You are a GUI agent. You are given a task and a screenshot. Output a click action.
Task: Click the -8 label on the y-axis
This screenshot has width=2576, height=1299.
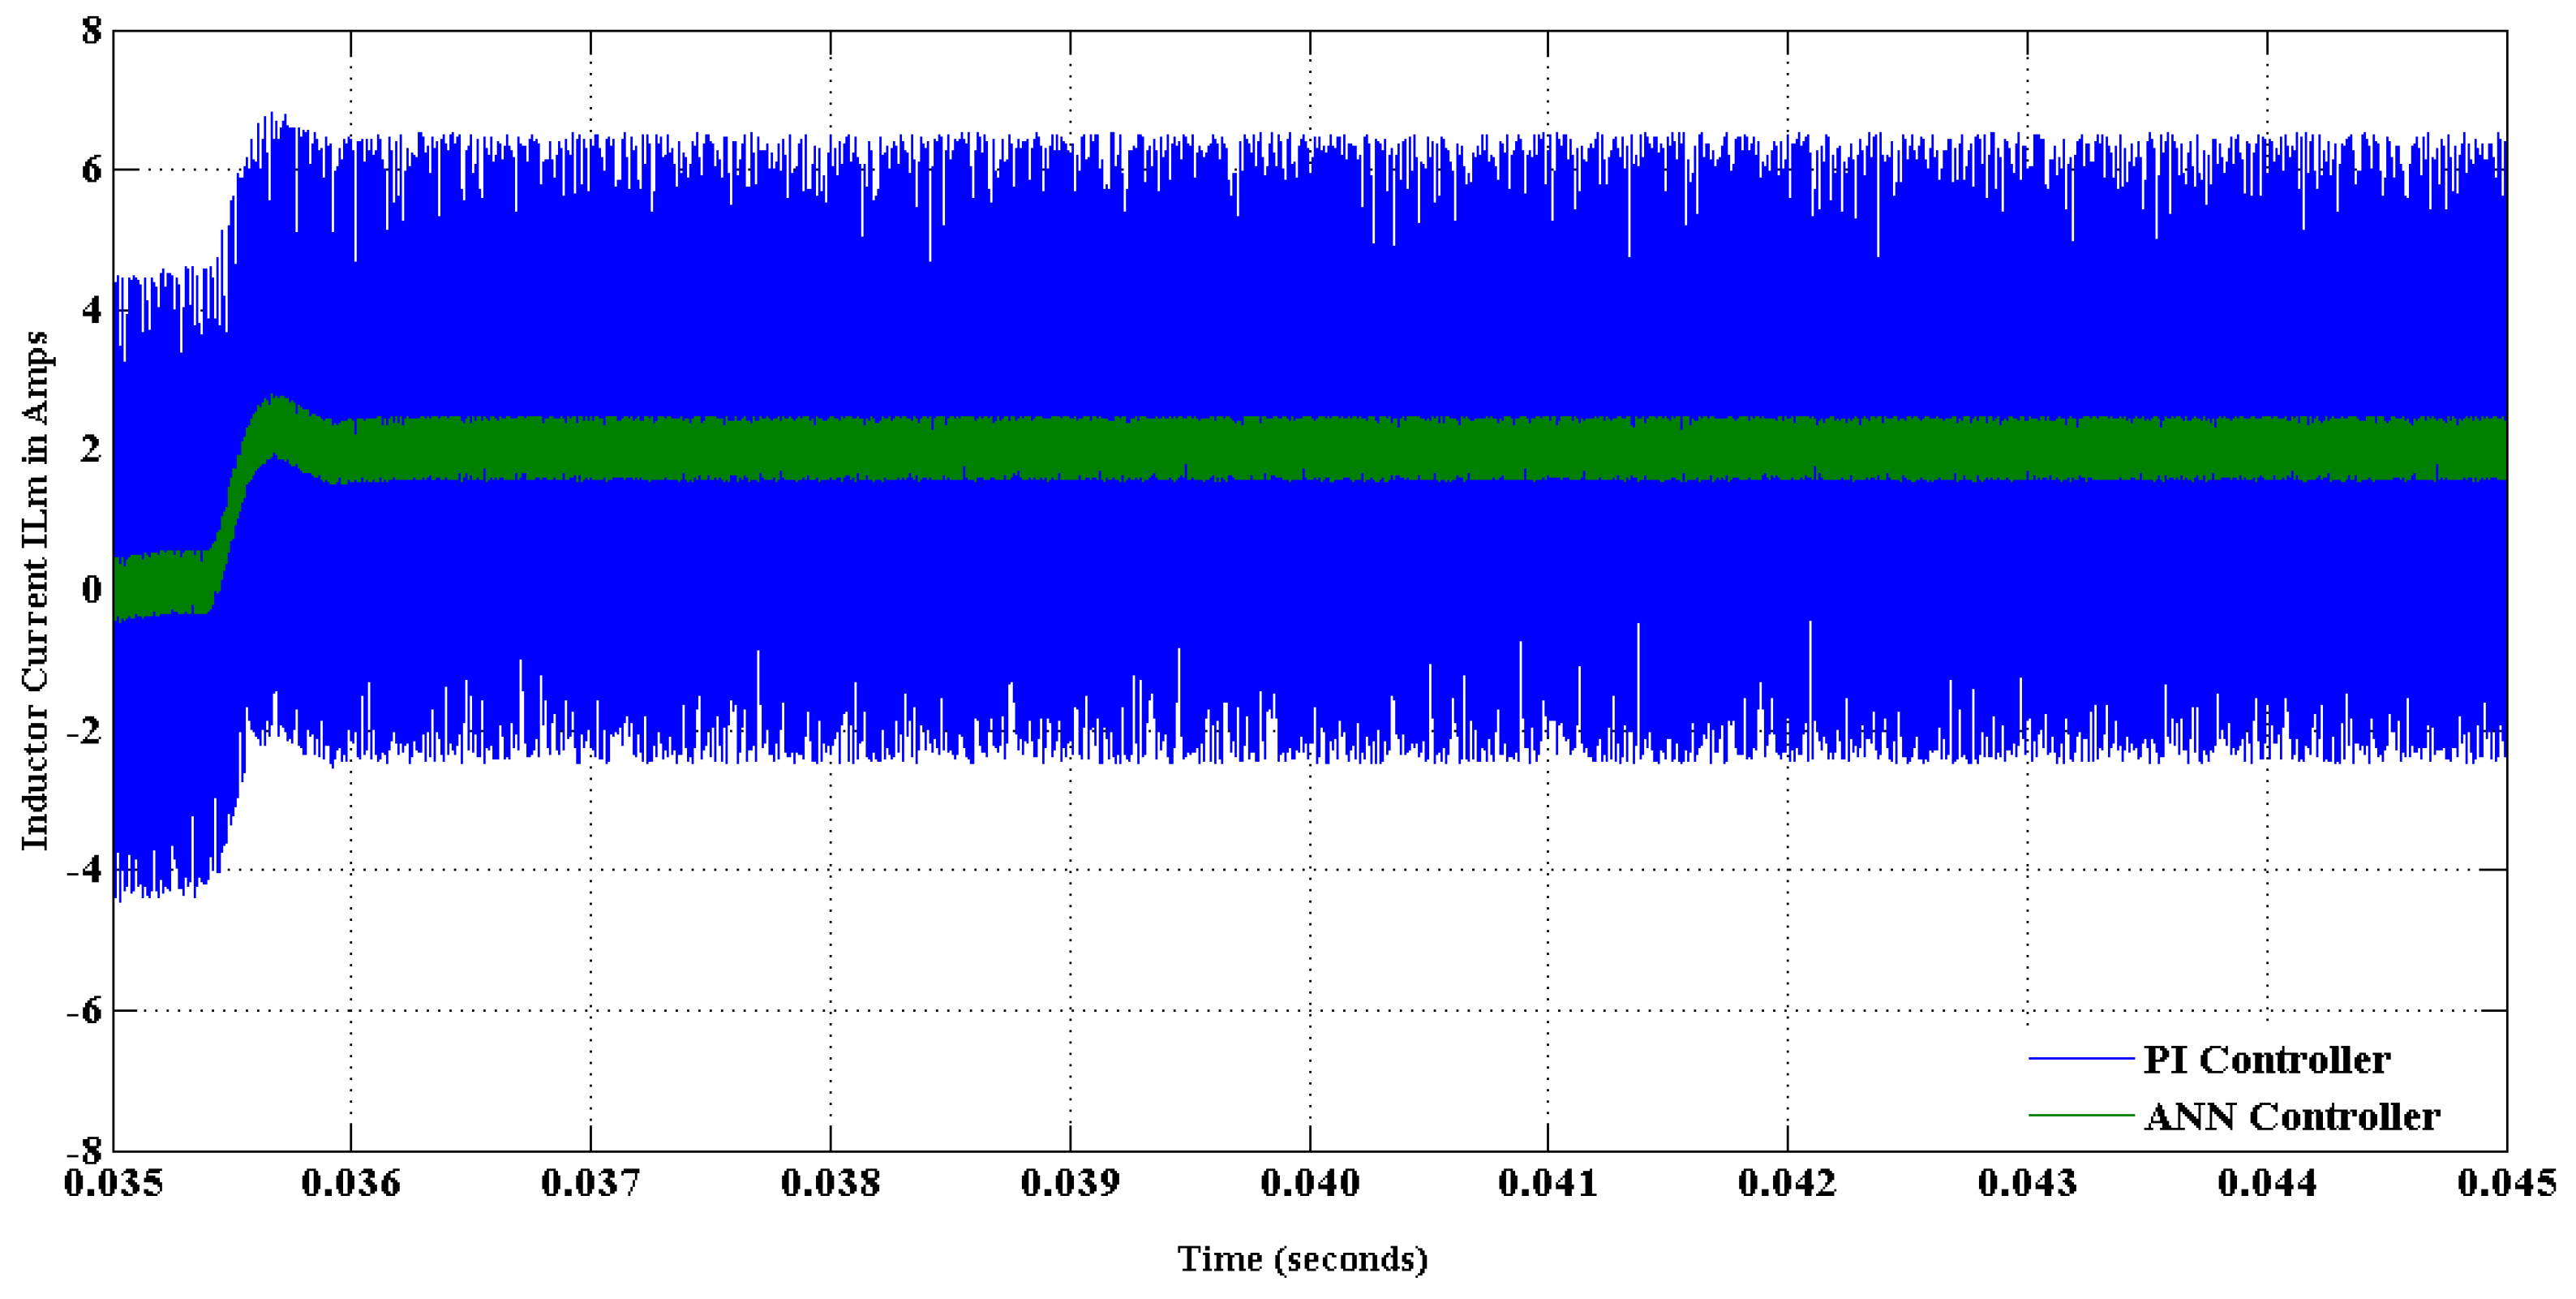pos(84,1150)
